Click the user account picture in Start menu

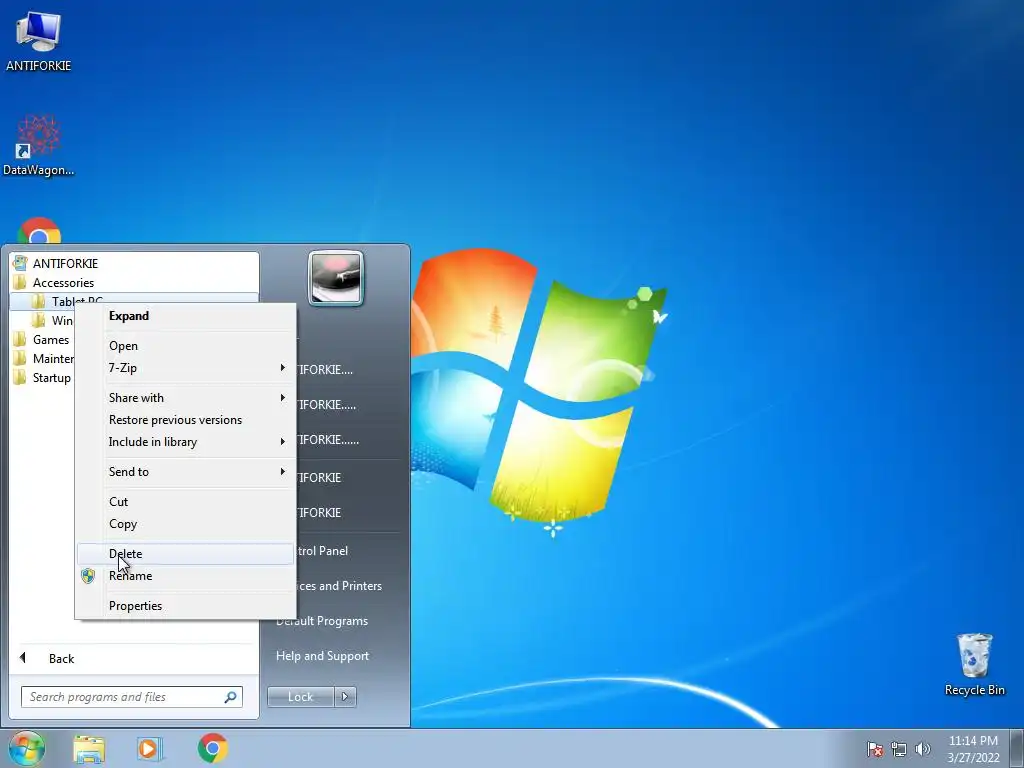coord(336,278)
